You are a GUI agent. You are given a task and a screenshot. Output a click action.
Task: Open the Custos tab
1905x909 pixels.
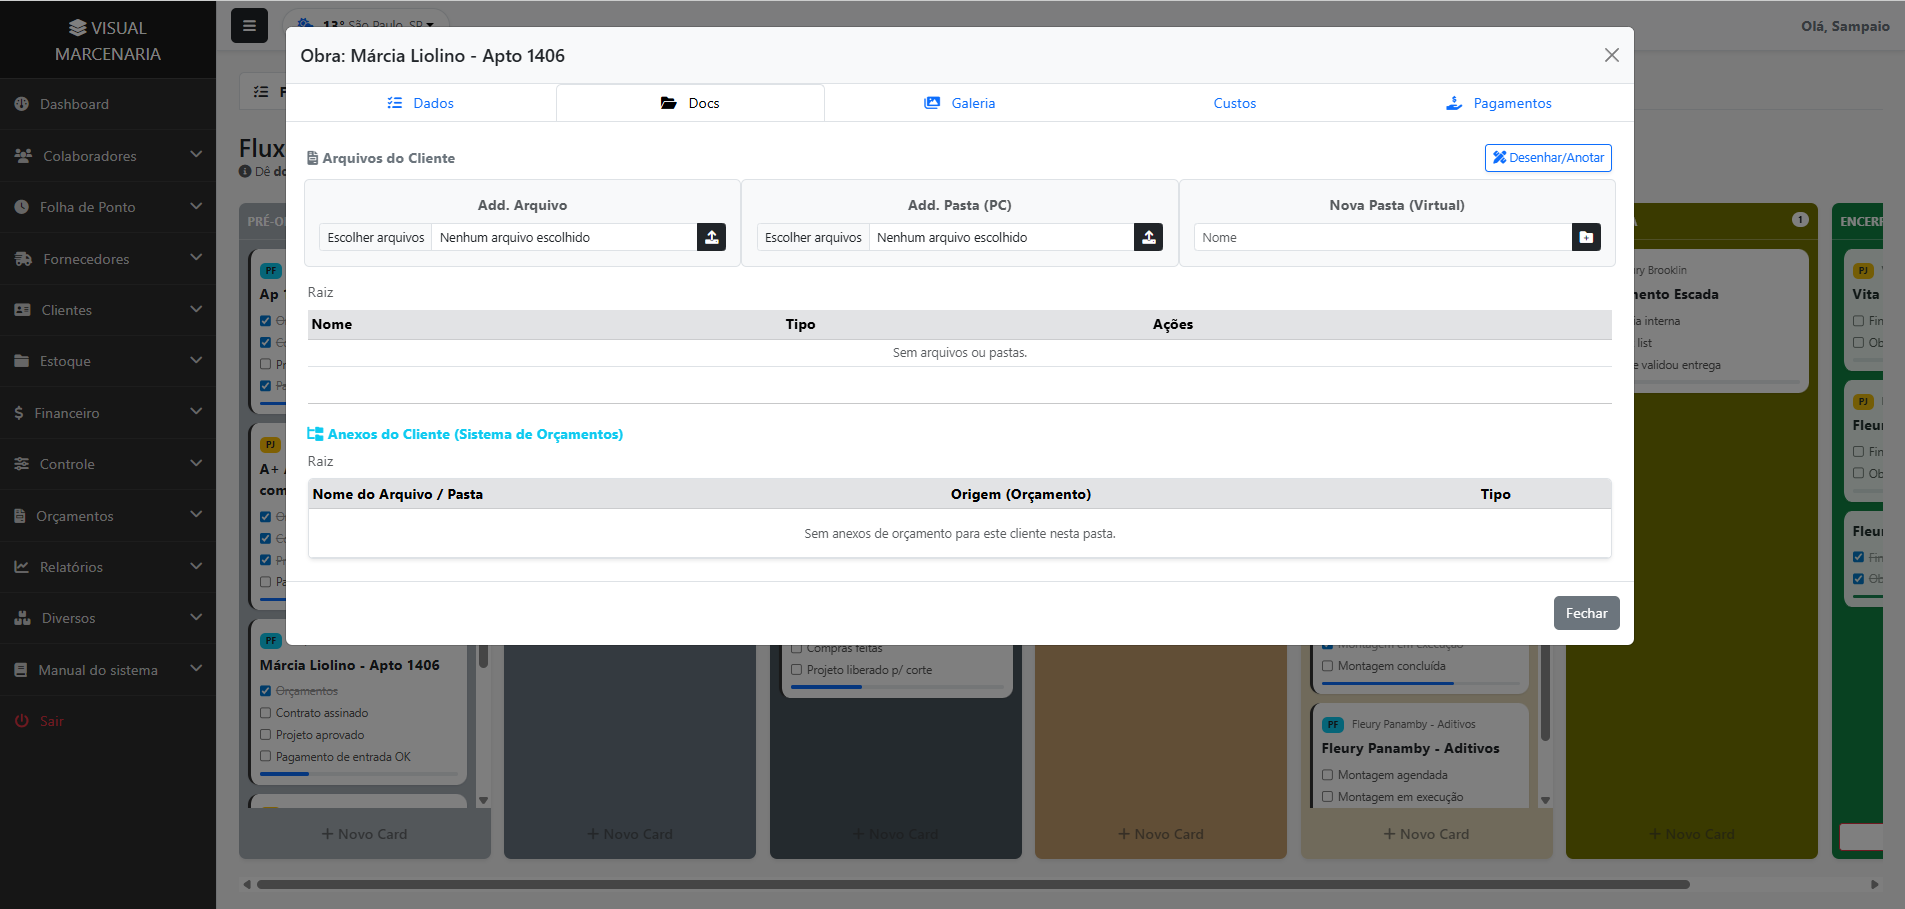click(x=1235, y=103)
